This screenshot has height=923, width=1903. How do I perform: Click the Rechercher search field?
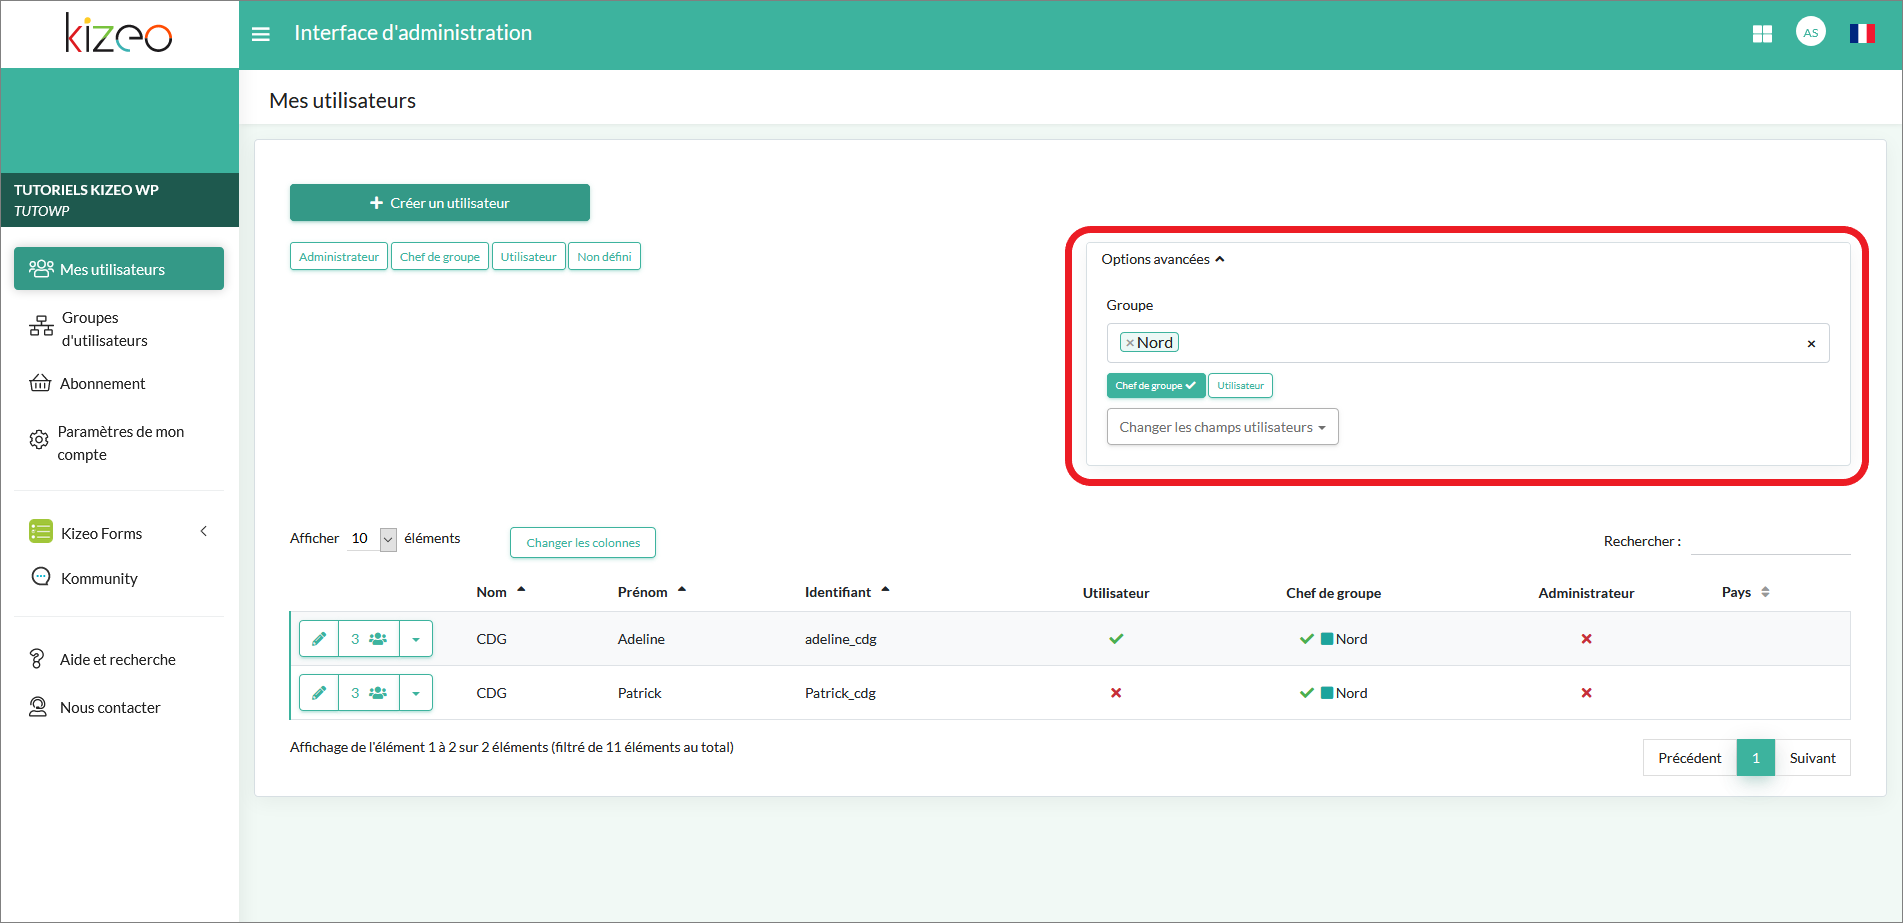[1770, 541]
